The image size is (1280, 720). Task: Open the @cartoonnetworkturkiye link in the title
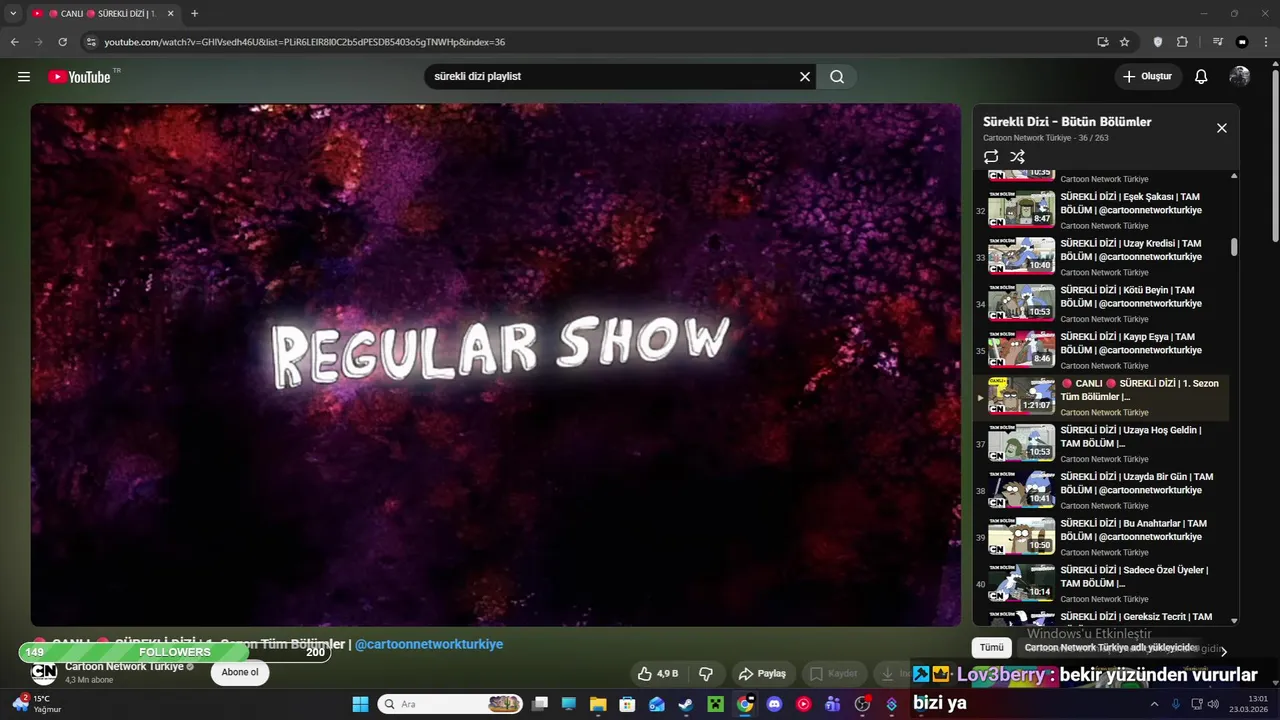click(x=429, y=644)
